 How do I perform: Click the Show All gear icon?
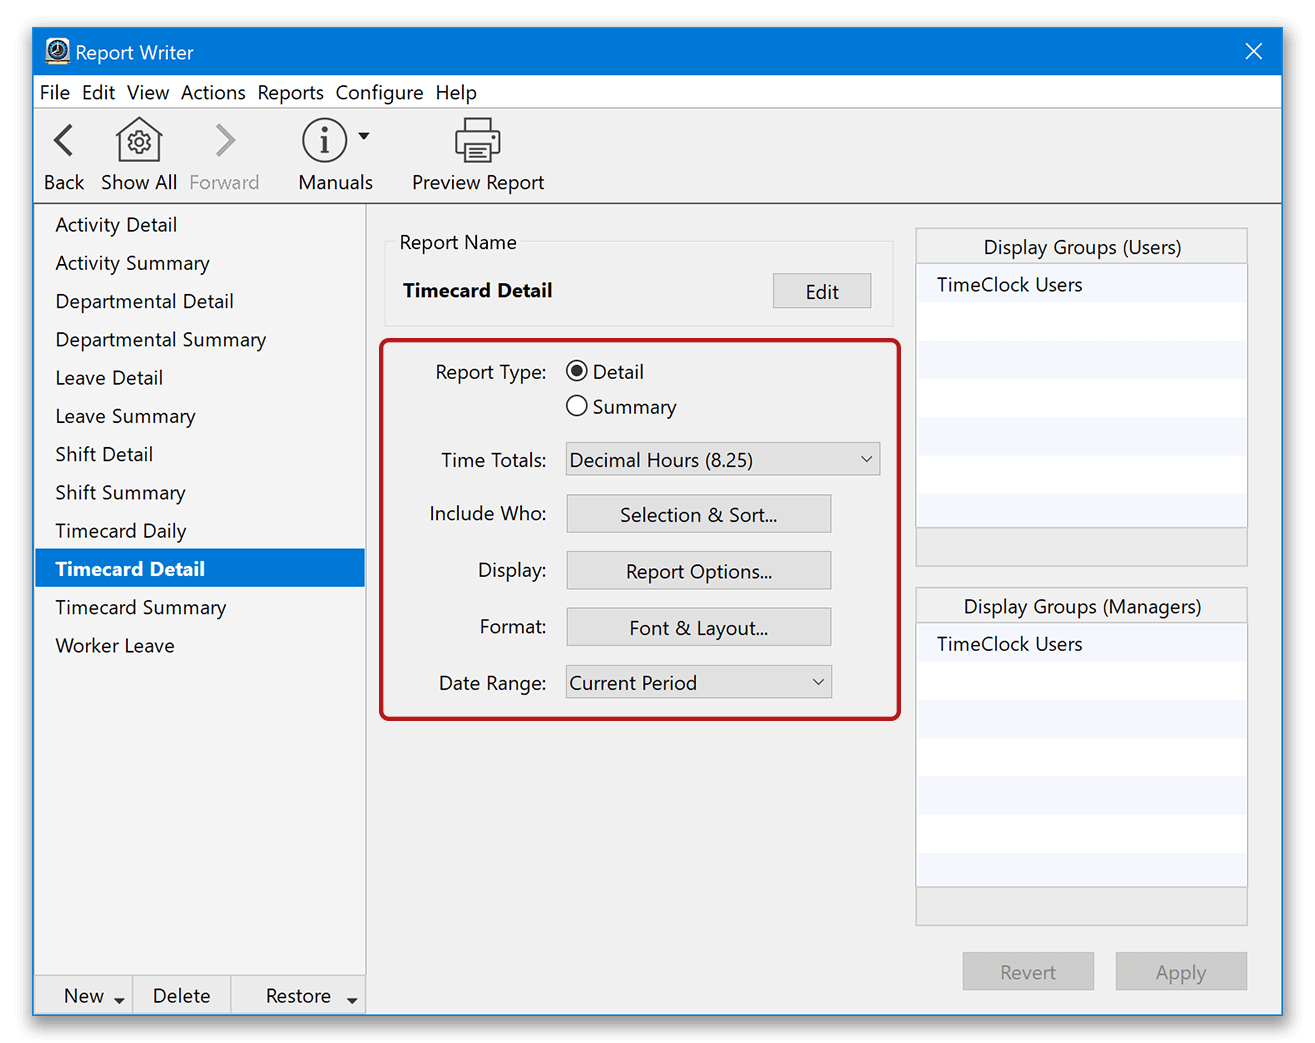coord(138,140)
